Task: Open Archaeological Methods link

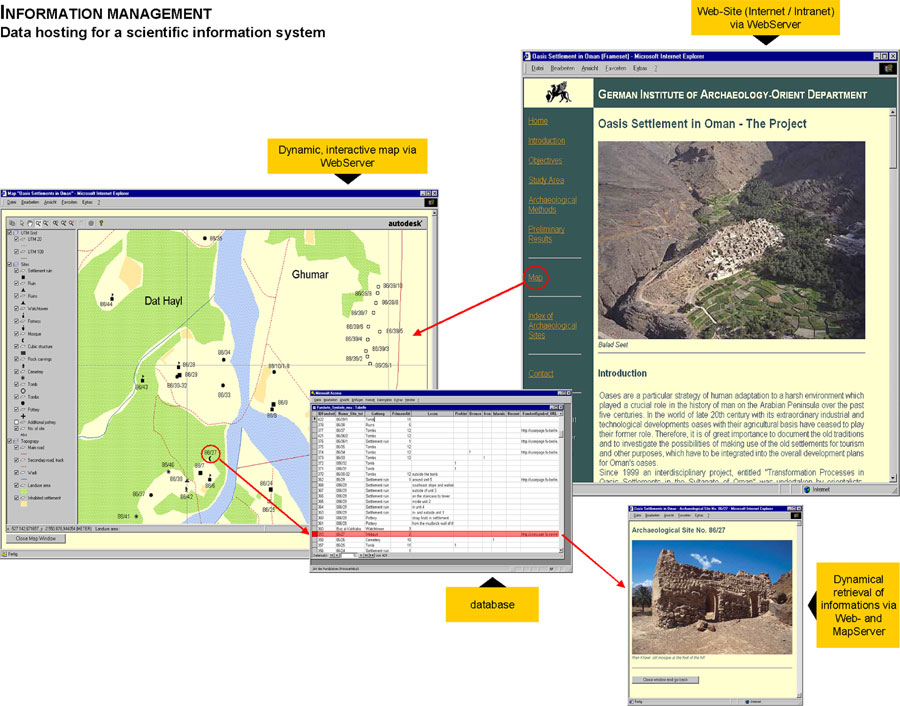Action: [x=552, y=205]
